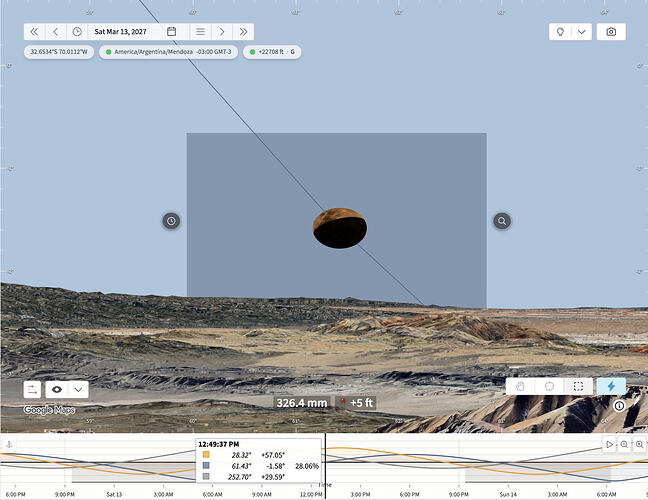Click the Sun 14 label on timeline
This screenshot has height=500, width=648.
(x=508, y=494)
